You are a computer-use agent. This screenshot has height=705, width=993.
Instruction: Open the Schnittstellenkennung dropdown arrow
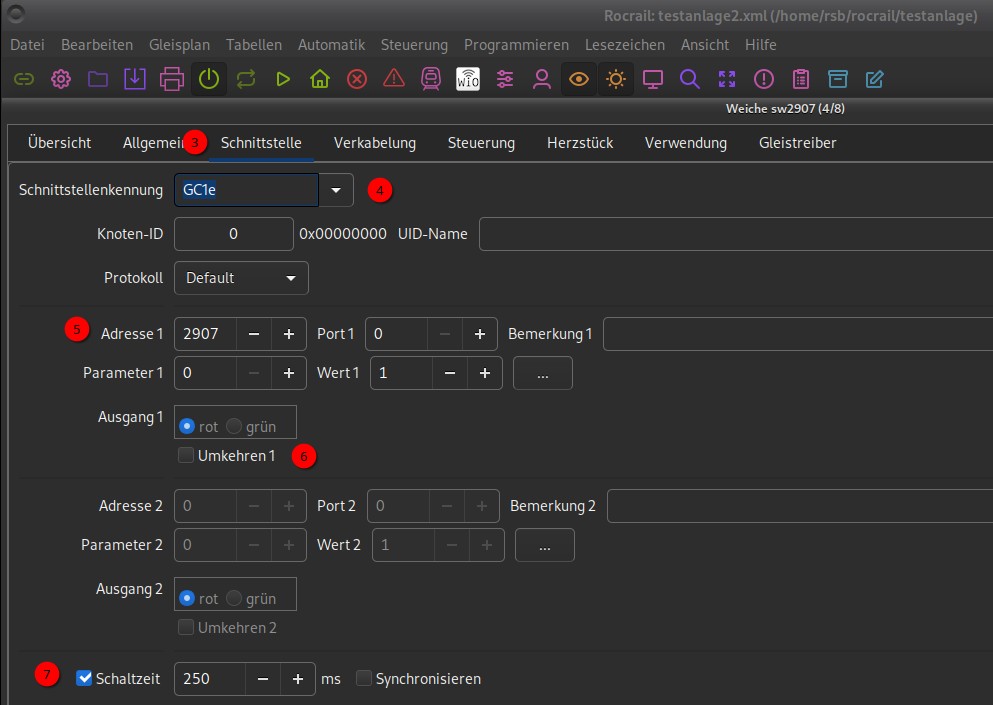[336, 189]
